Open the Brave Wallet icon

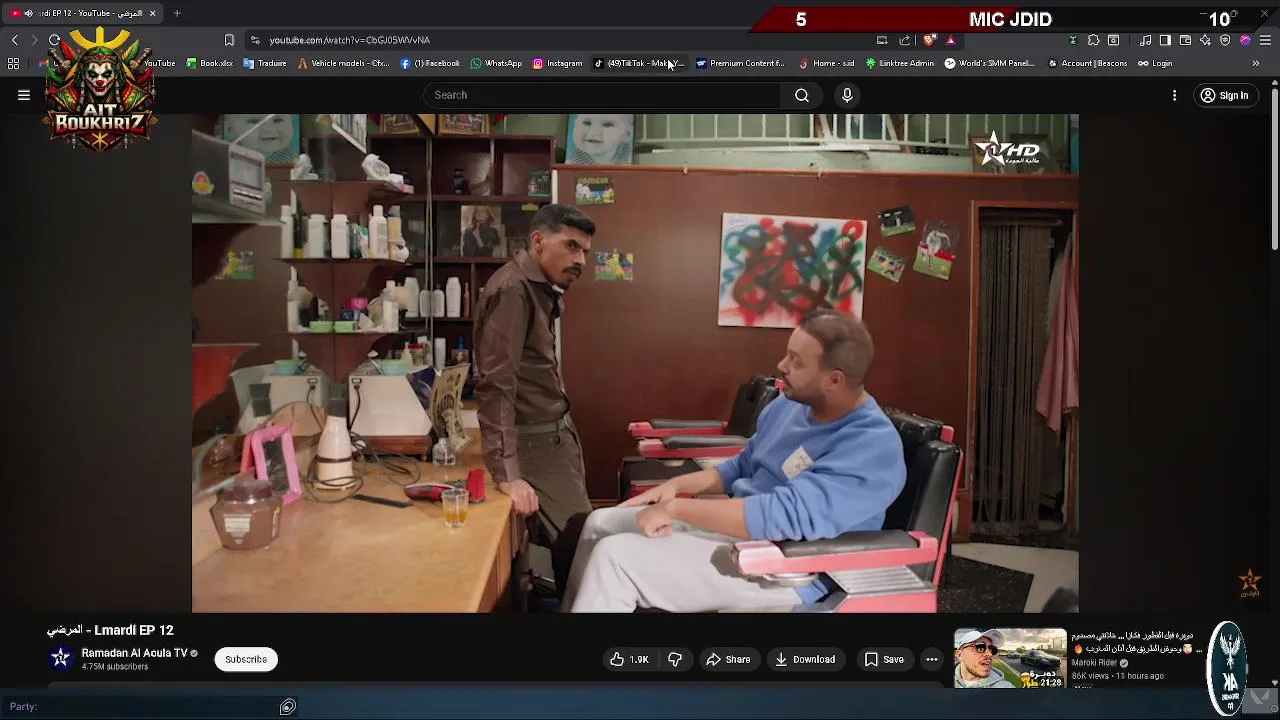tap(1185, 40)
